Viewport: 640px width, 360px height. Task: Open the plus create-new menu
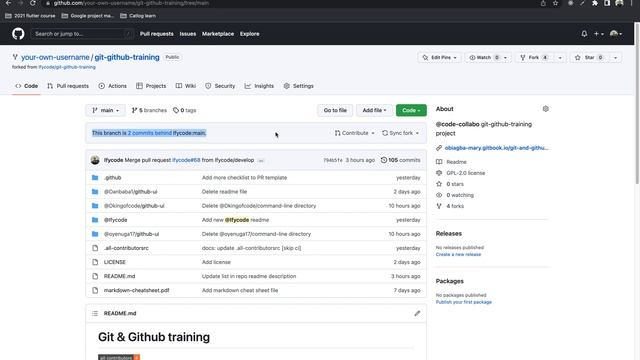click(x=598, y=34)
